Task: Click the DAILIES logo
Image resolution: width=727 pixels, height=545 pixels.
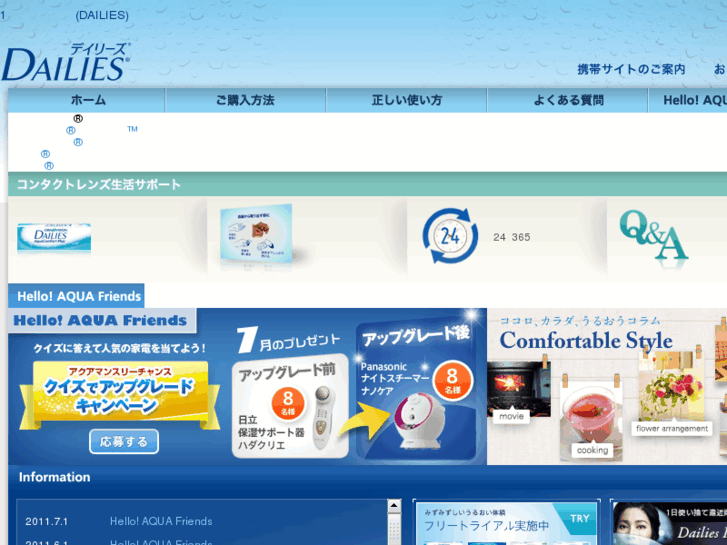Action: [x=66, y=62]
